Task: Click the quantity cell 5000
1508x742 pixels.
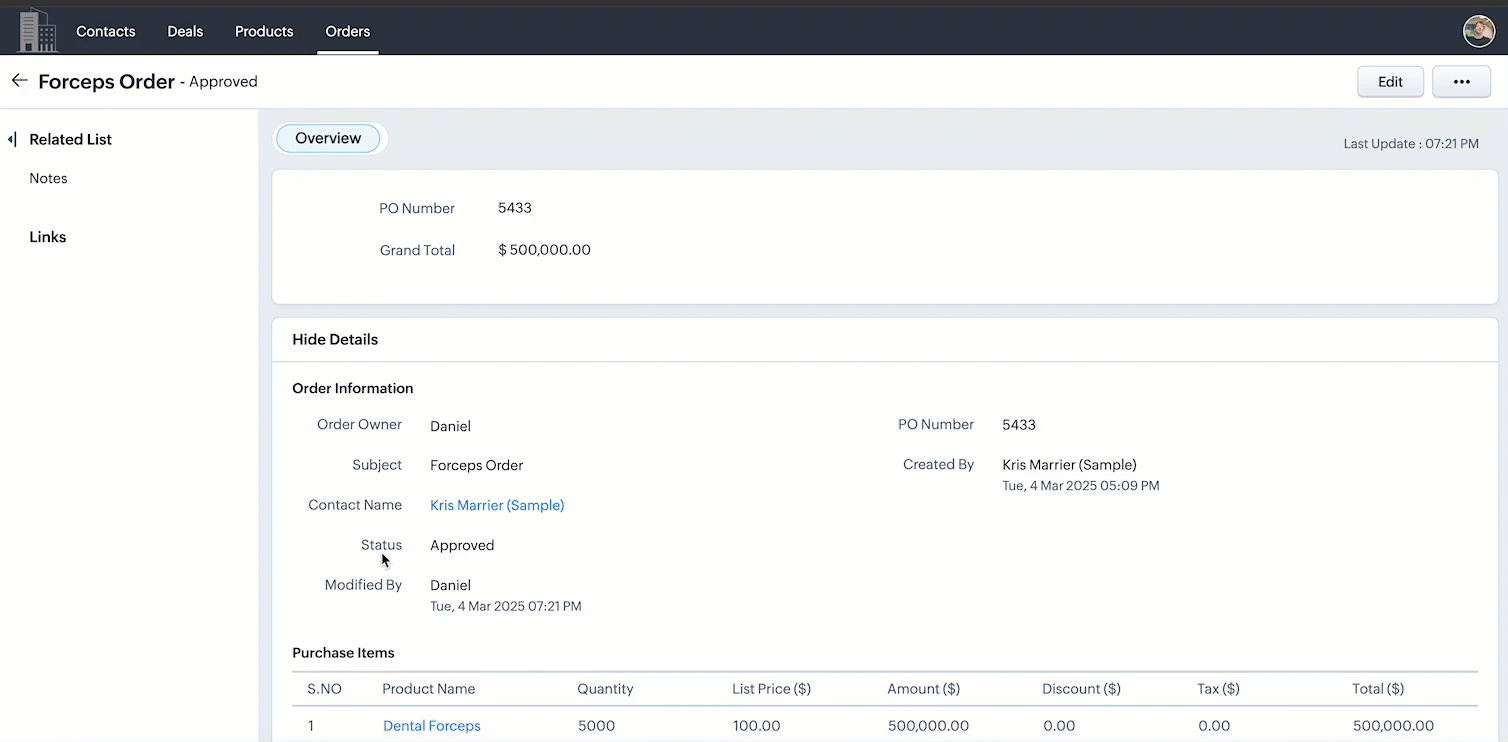Action: pyautogui.click(x=596, y=726)
